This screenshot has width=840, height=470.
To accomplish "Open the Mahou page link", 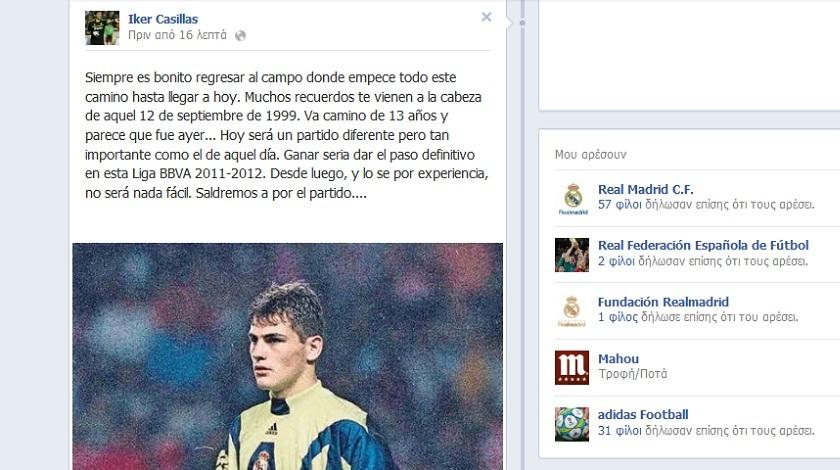I will (618, 359).
